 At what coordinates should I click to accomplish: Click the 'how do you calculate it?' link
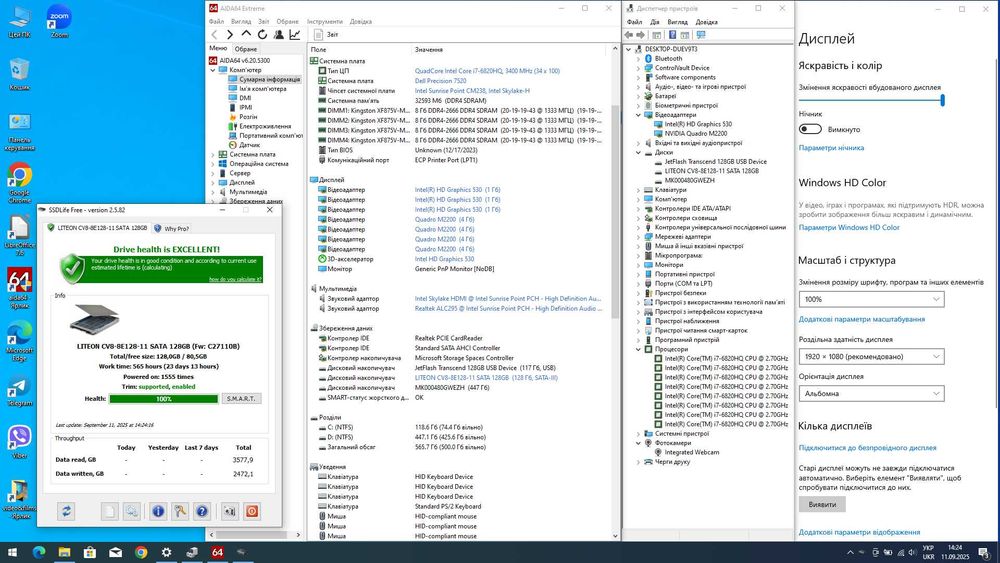[x=235, y=279]
